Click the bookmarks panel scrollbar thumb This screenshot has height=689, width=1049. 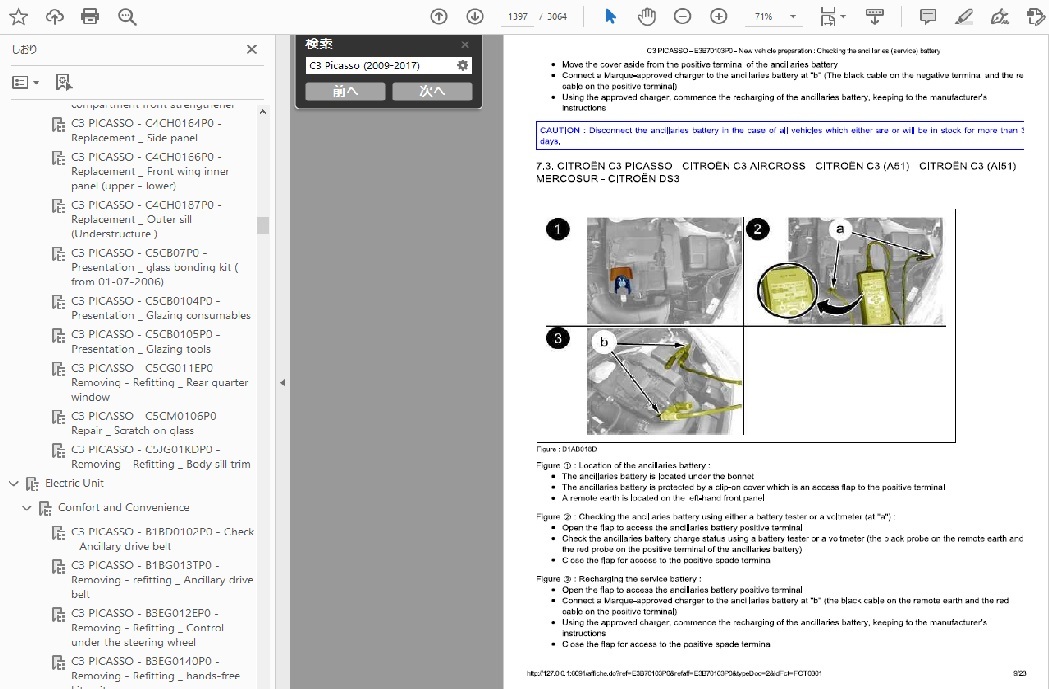click(x=263, y=225)
